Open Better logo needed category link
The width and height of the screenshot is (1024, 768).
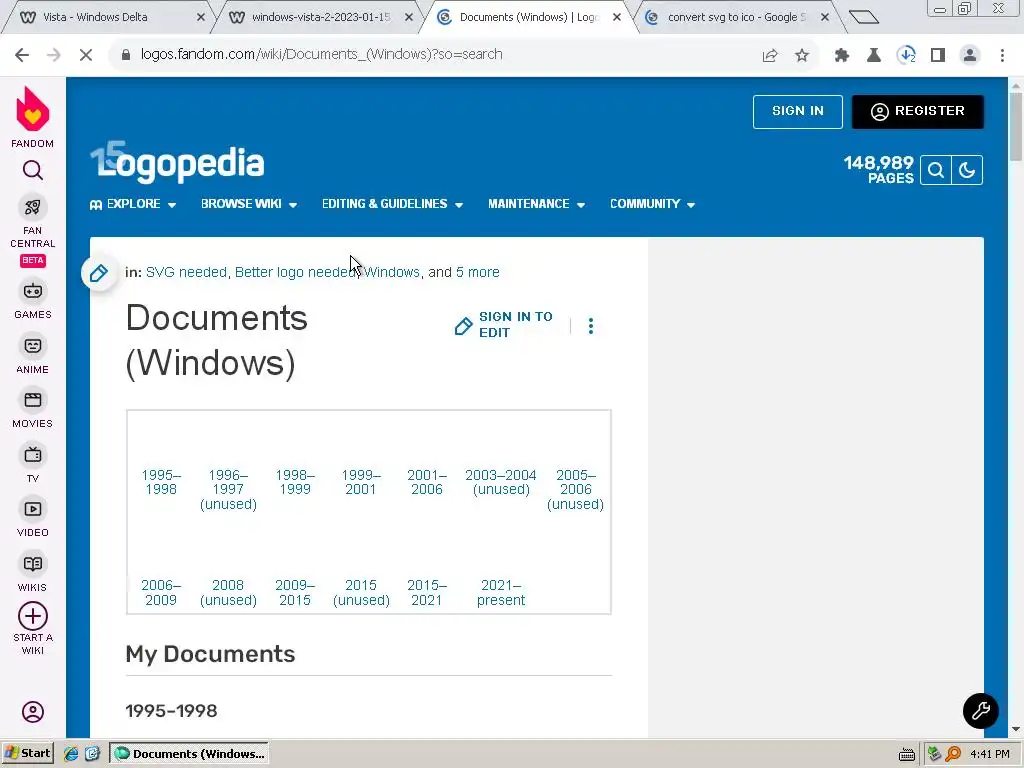(296, 272)
